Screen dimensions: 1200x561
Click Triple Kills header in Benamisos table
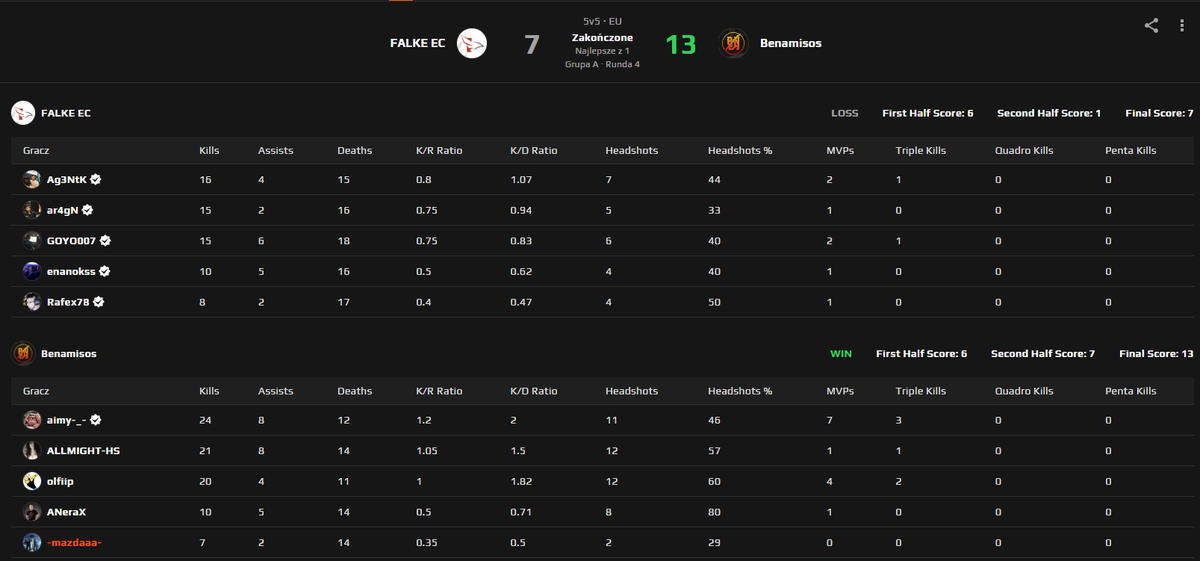point(921,391)
